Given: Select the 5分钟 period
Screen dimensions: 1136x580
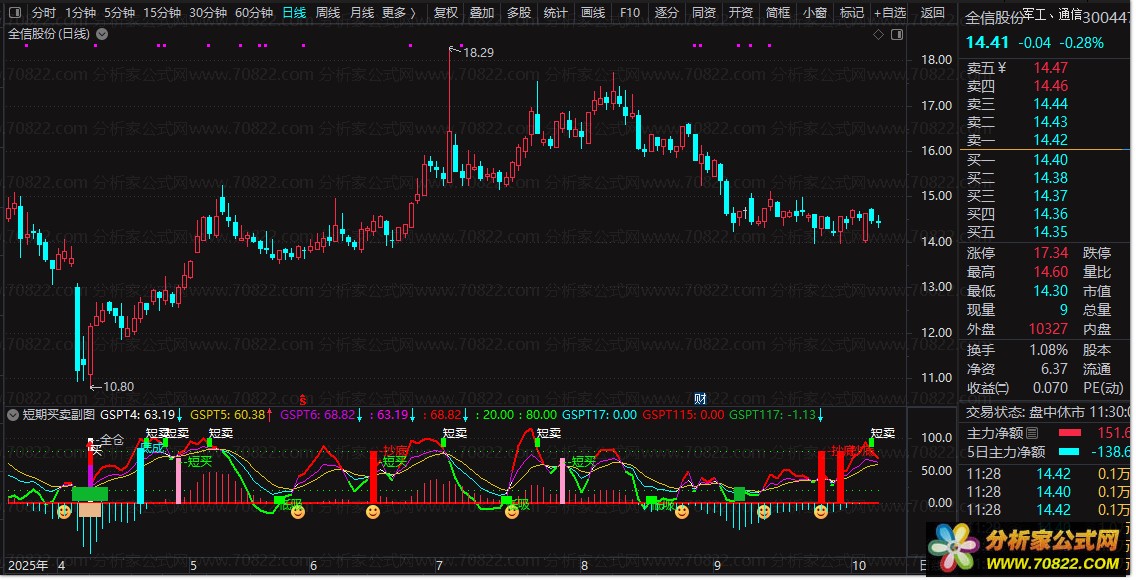Looking at the screenshot, I should tap(120, 12).
